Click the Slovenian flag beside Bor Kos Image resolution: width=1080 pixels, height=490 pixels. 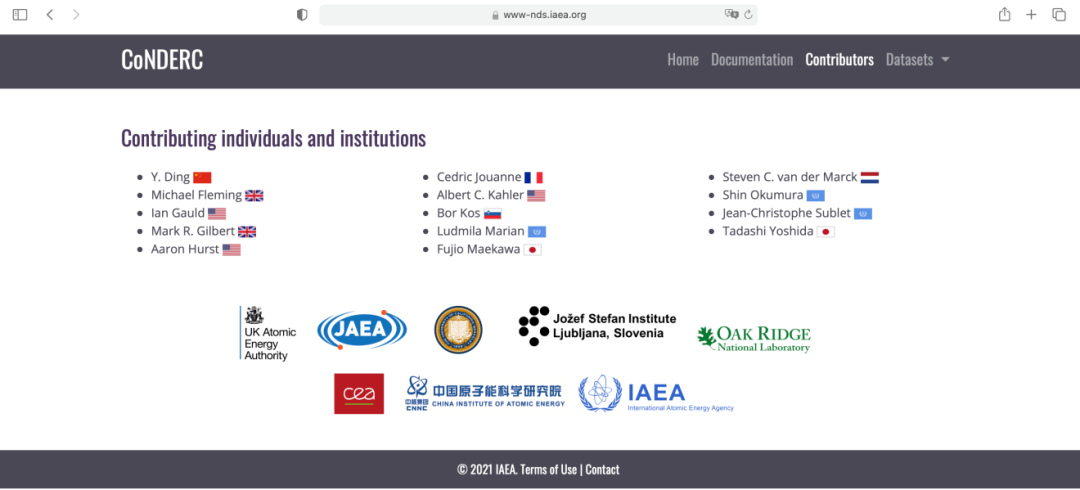tap(492, 214)
